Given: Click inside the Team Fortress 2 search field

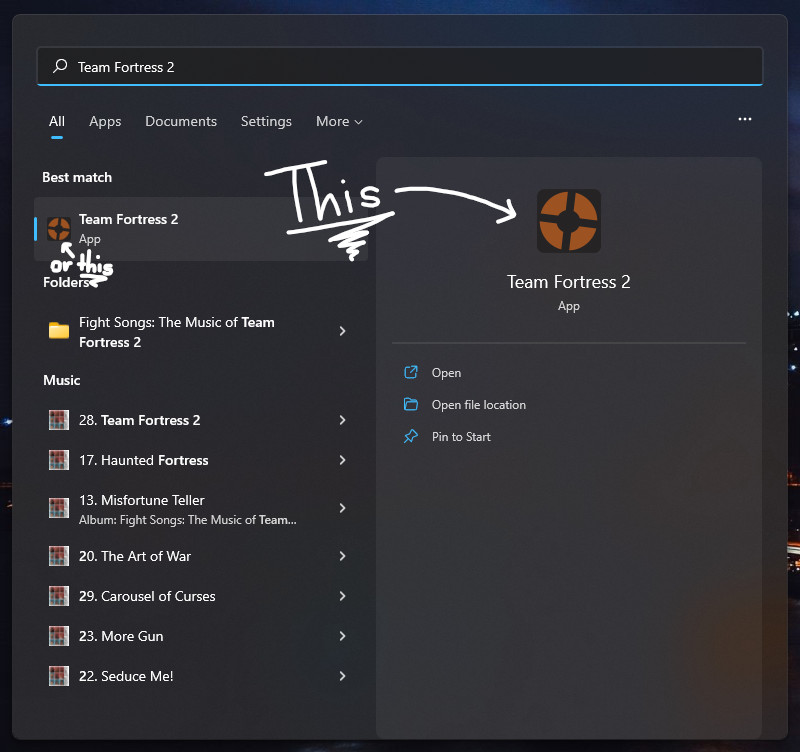Looking at the screenshot, I should coord(300,66).
